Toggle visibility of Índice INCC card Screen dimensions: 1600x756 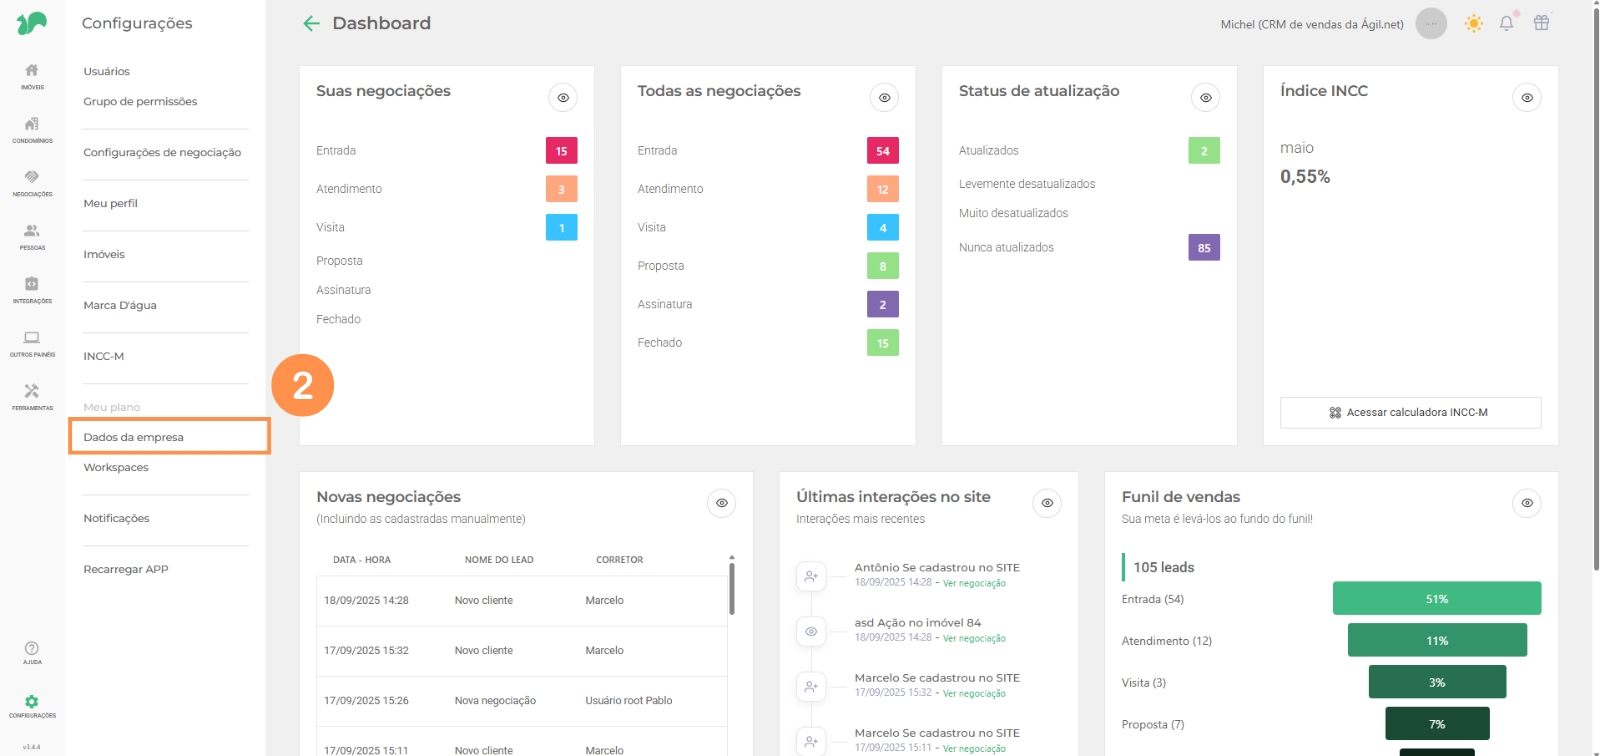tap(1526, 98)
